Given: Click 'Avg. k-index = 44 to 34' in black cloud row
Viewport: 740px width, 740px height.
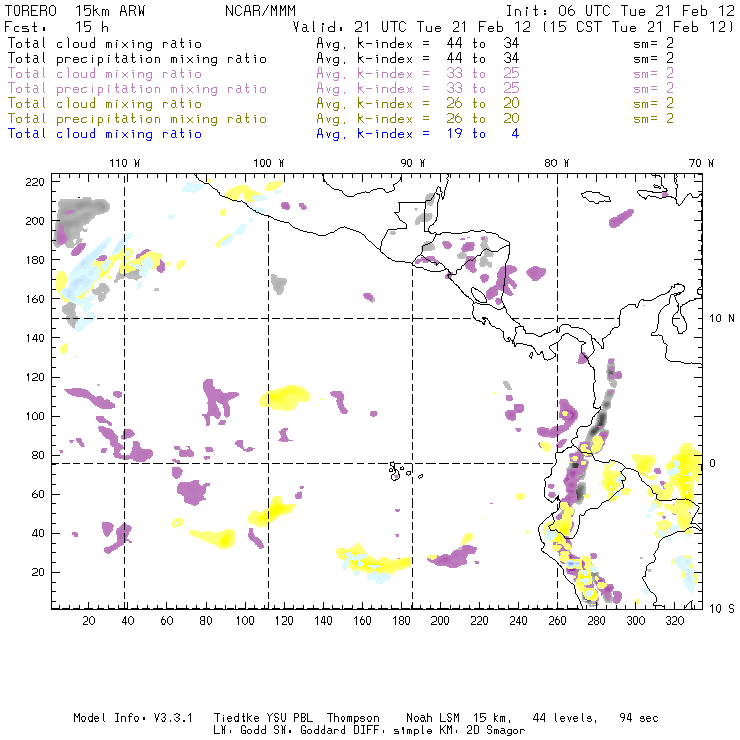Looking at the screenshot, I should (418, 43).
